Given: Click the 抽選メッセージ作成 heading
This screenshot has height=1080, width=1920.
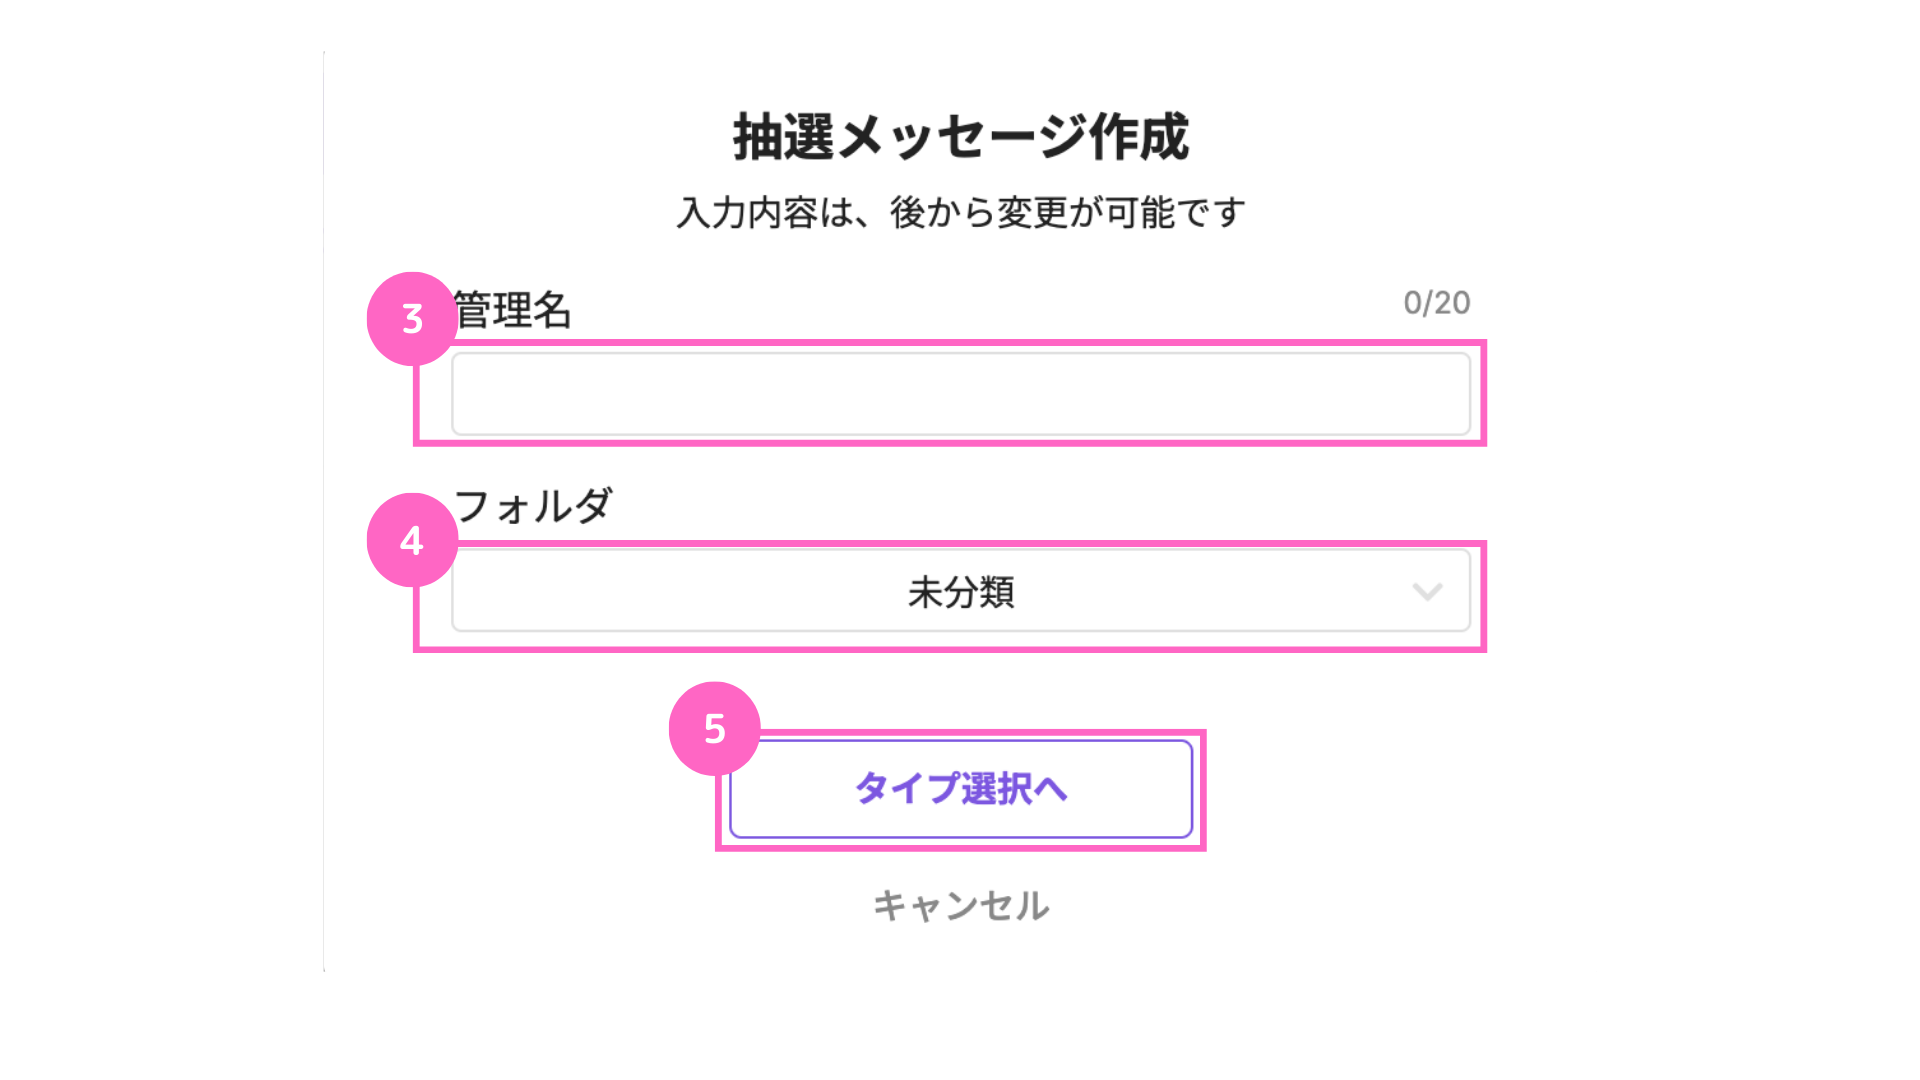Looking at the screenshot, I should coord(960,137).
